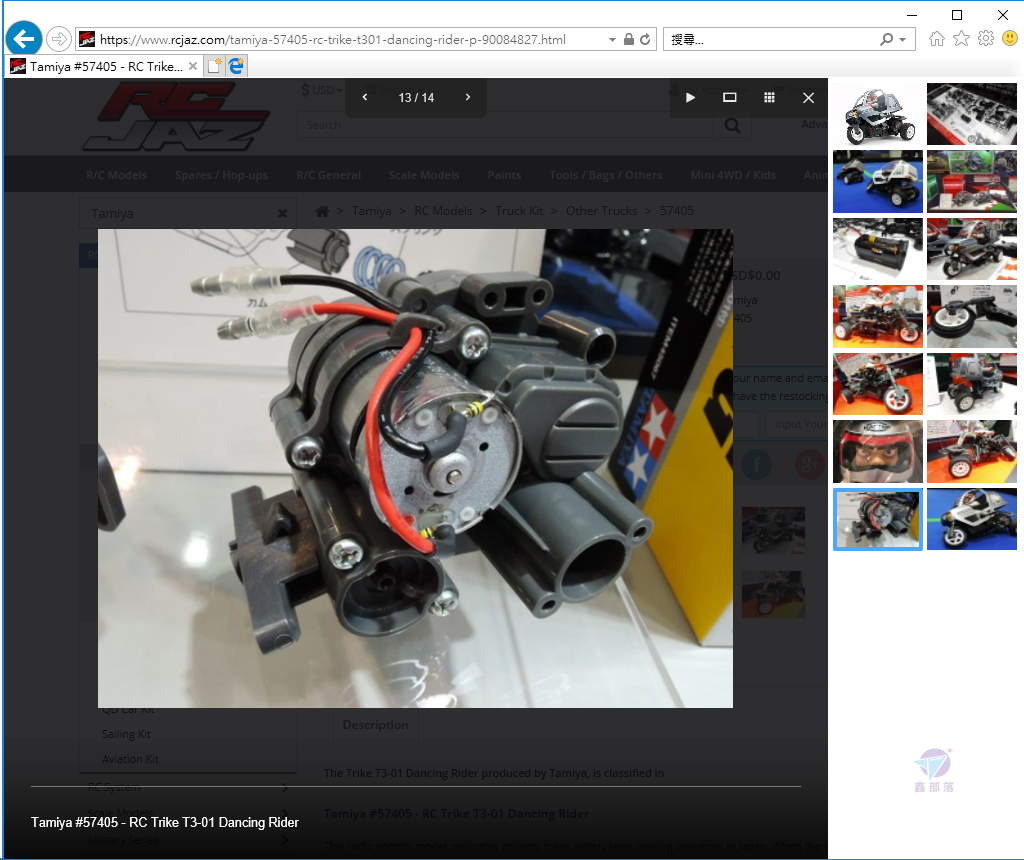Image resolution: width=1024 pixels, height=860 pixels.
Task: Click the security lock icon in address bar
Action: coord(628,39)
